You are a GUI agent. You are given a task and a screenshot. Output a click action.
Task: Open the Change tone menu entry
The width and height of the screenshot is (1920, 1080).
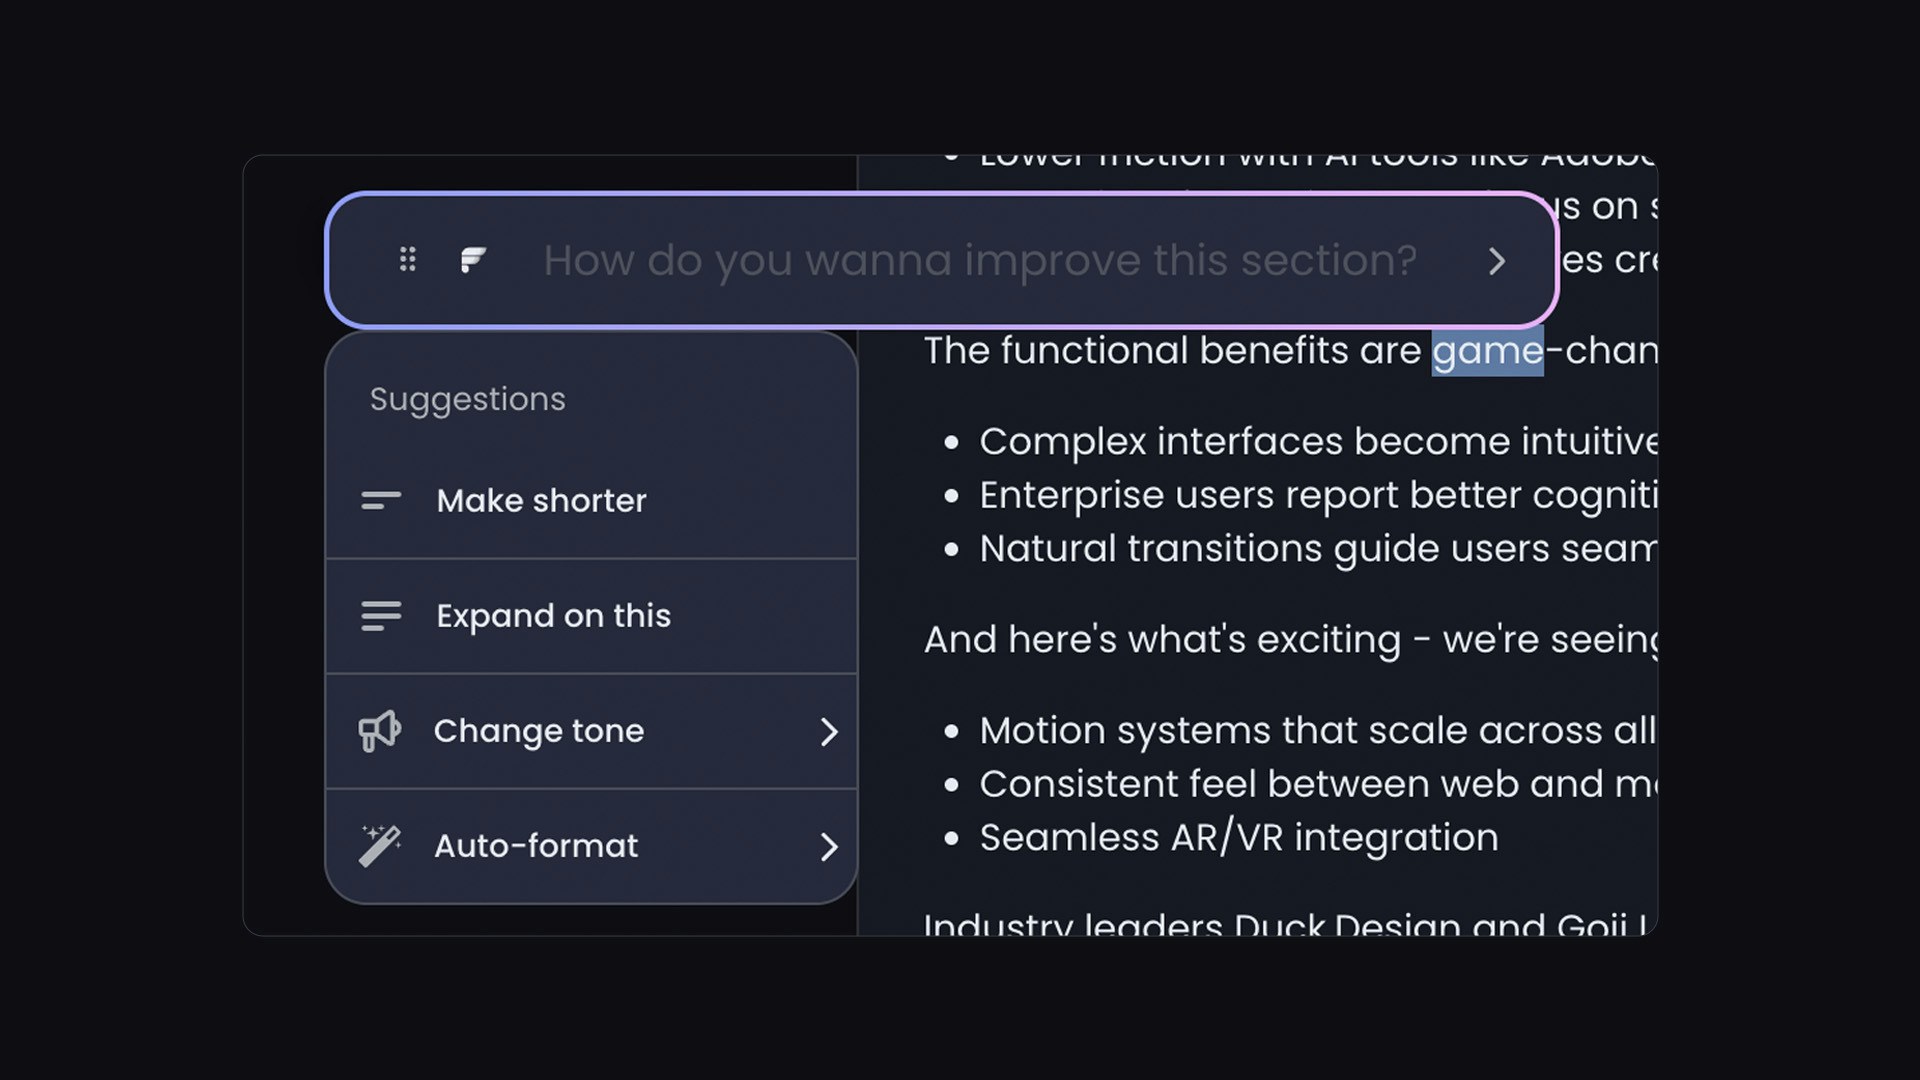[x=539, y=731]
